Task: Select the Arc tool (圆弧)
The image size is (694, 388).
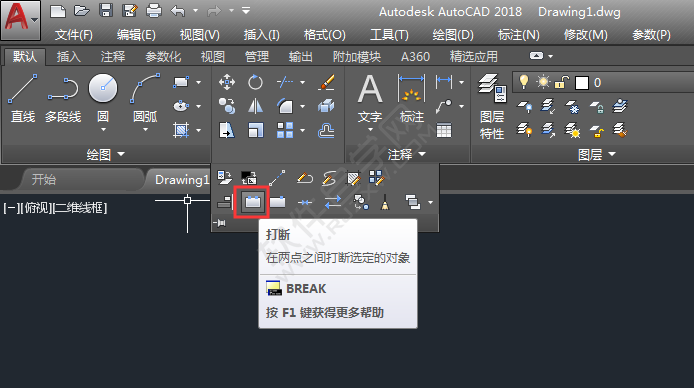Action: (145, 98)
